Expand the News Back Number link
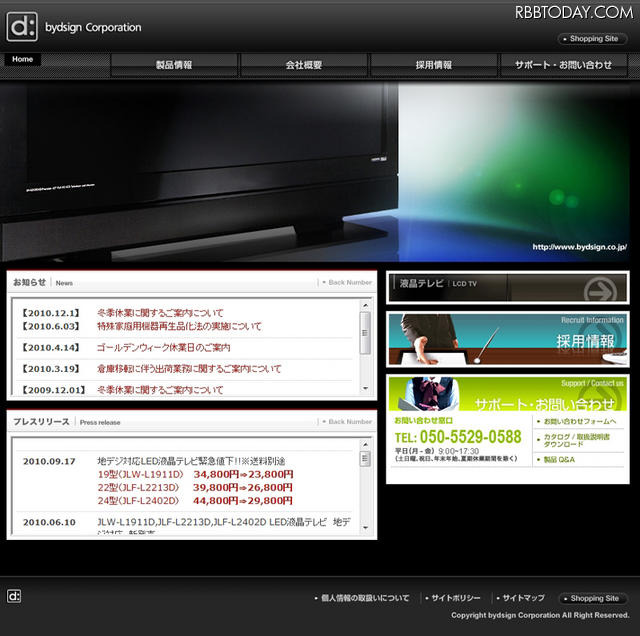Viewport: 640px width, 636px height. point(347,282)
